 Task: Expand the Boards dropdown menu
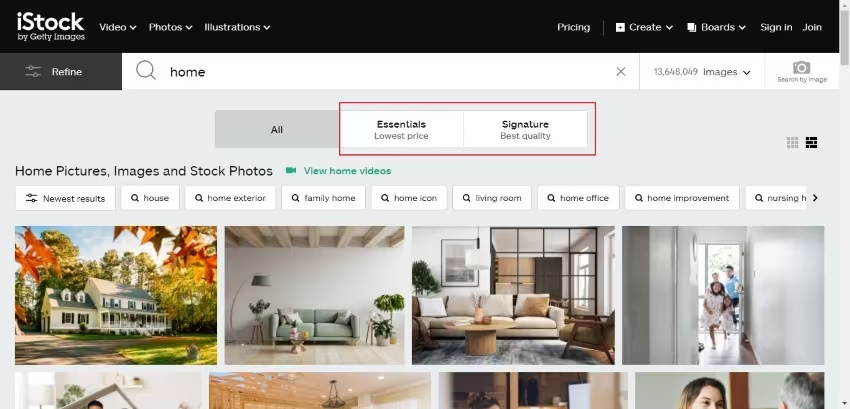coord(717,27)
